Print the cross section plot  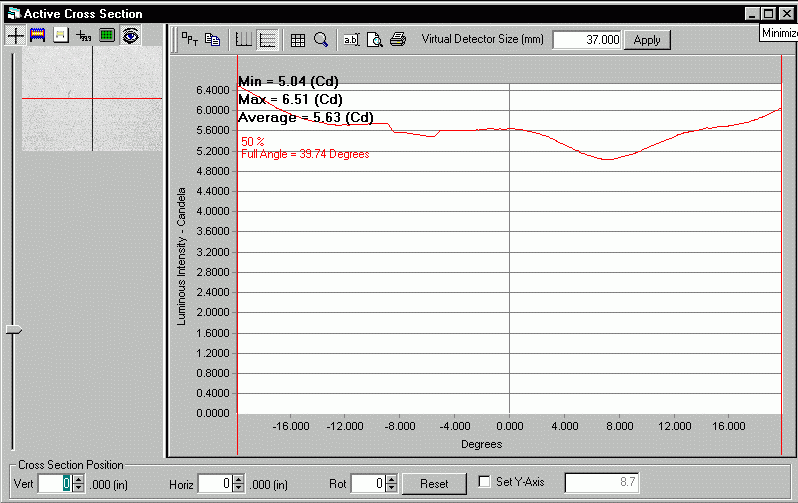tap(398, 39)
